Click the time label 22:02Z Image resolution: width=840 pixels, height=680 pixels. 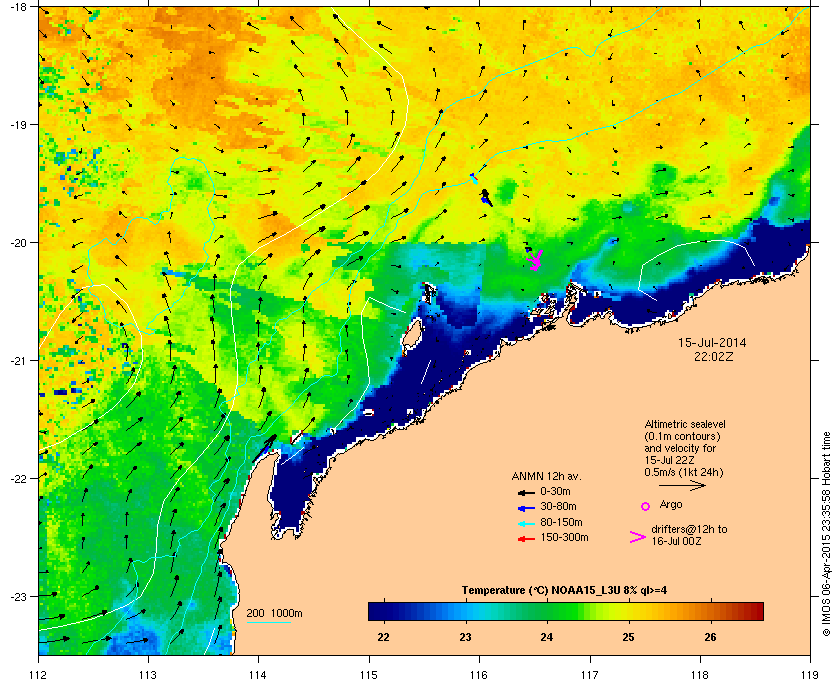click(x=714, y=356)
